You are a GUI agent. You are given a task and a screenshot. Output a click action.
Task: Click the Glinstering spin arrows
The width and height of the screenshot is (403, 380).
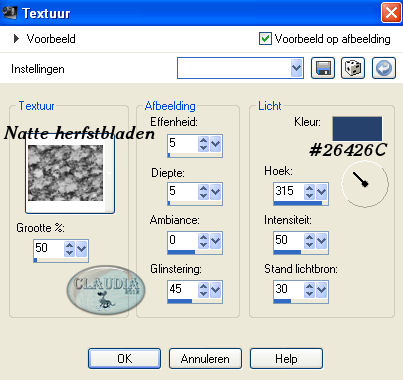coord(203,290)
